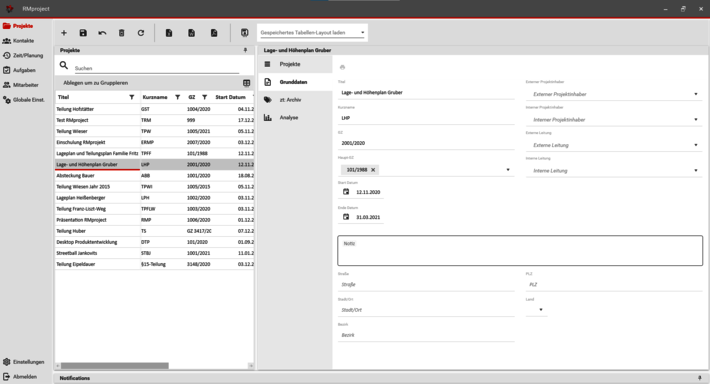
Task: Select the Teilung Franz-Liszt-Weg row
Action: 154,209
